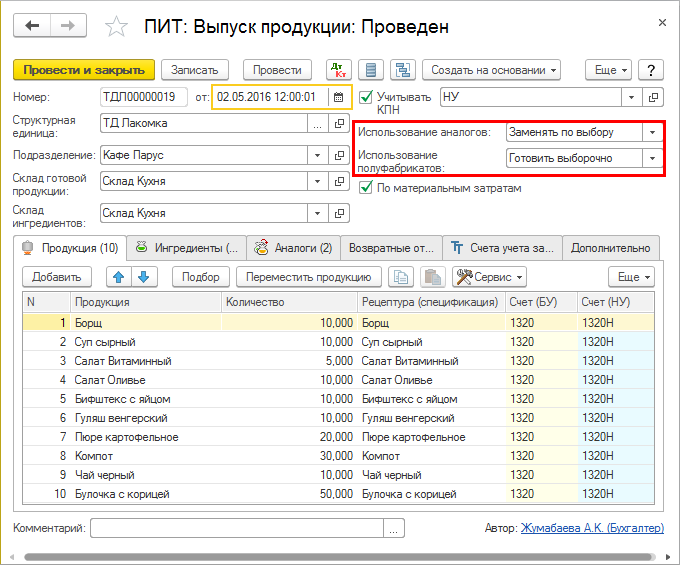Click the document report icon in toolbar

point(371,70)
